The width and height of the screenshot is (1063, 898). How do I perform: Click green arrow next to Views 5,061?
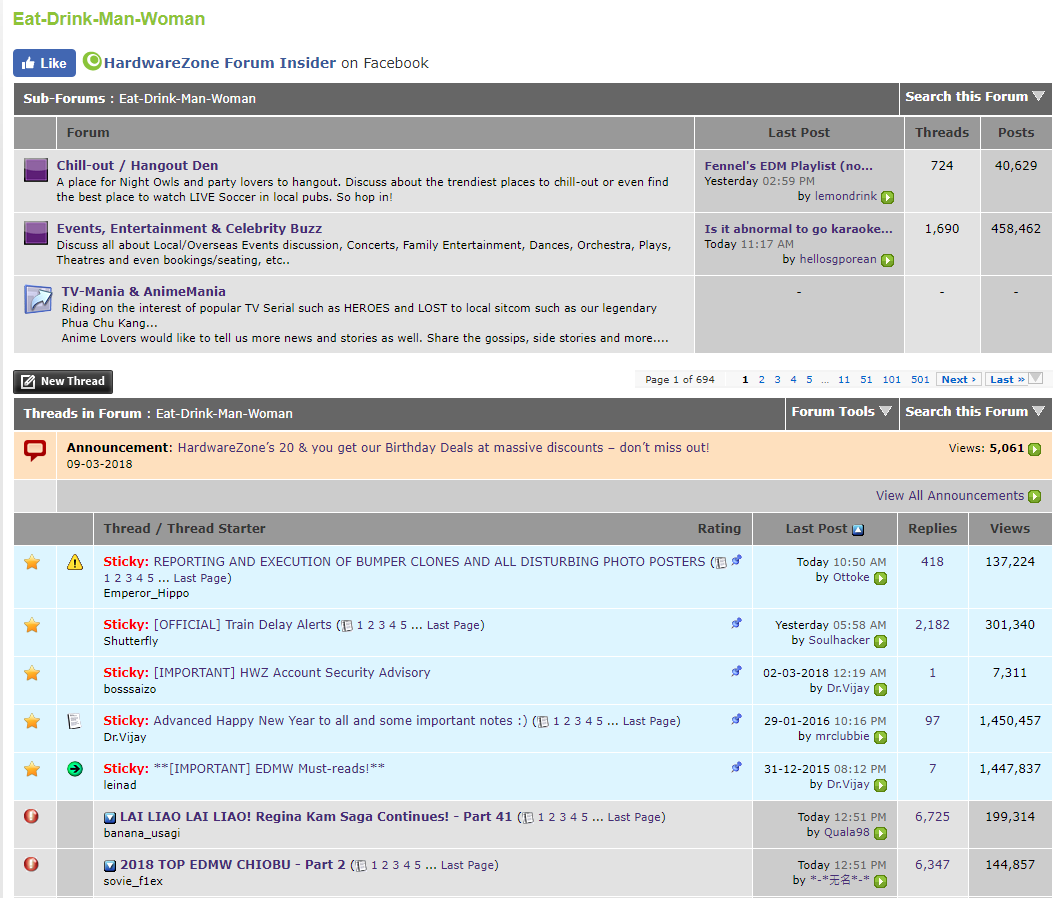1035,449
